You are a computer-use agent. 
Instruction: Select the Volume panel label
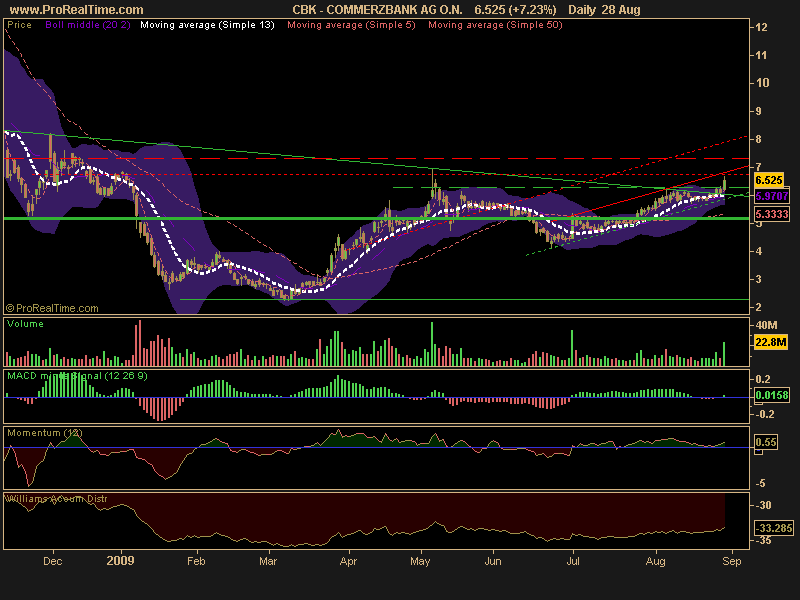pyautogui.click(x=25, y=325)
